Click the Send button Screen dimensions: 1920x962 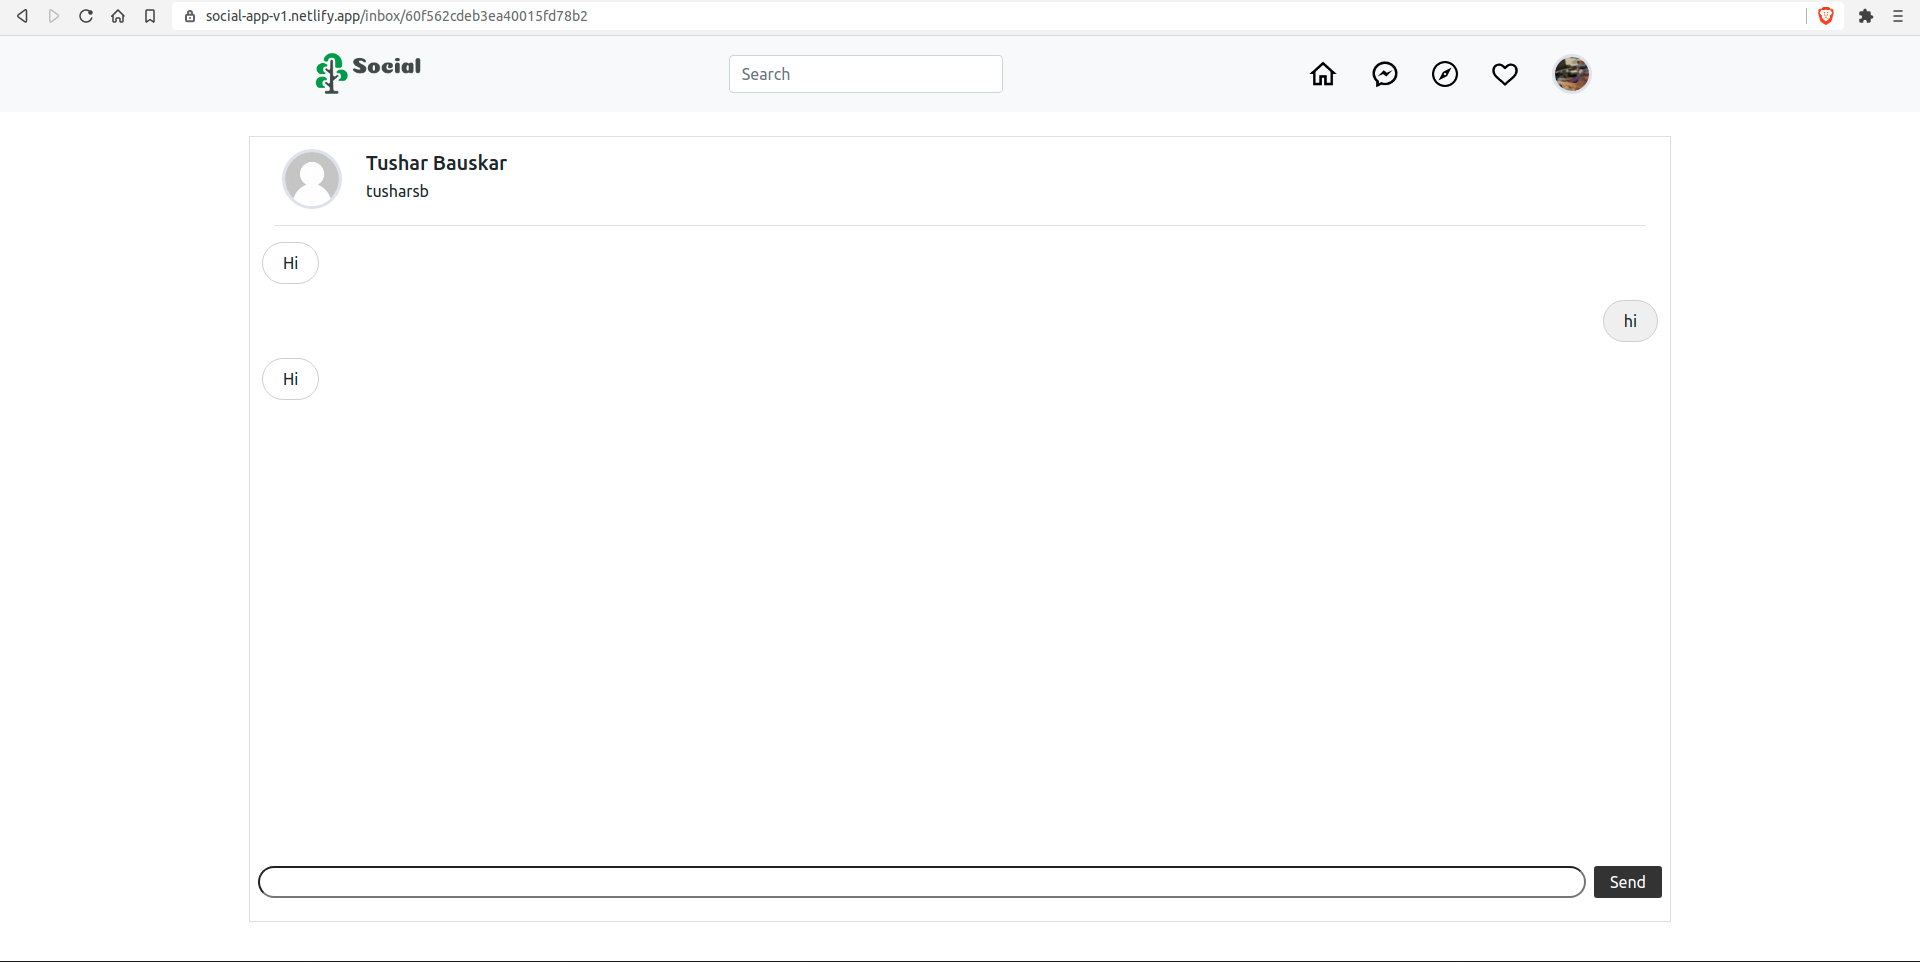tap(1628, 882)
